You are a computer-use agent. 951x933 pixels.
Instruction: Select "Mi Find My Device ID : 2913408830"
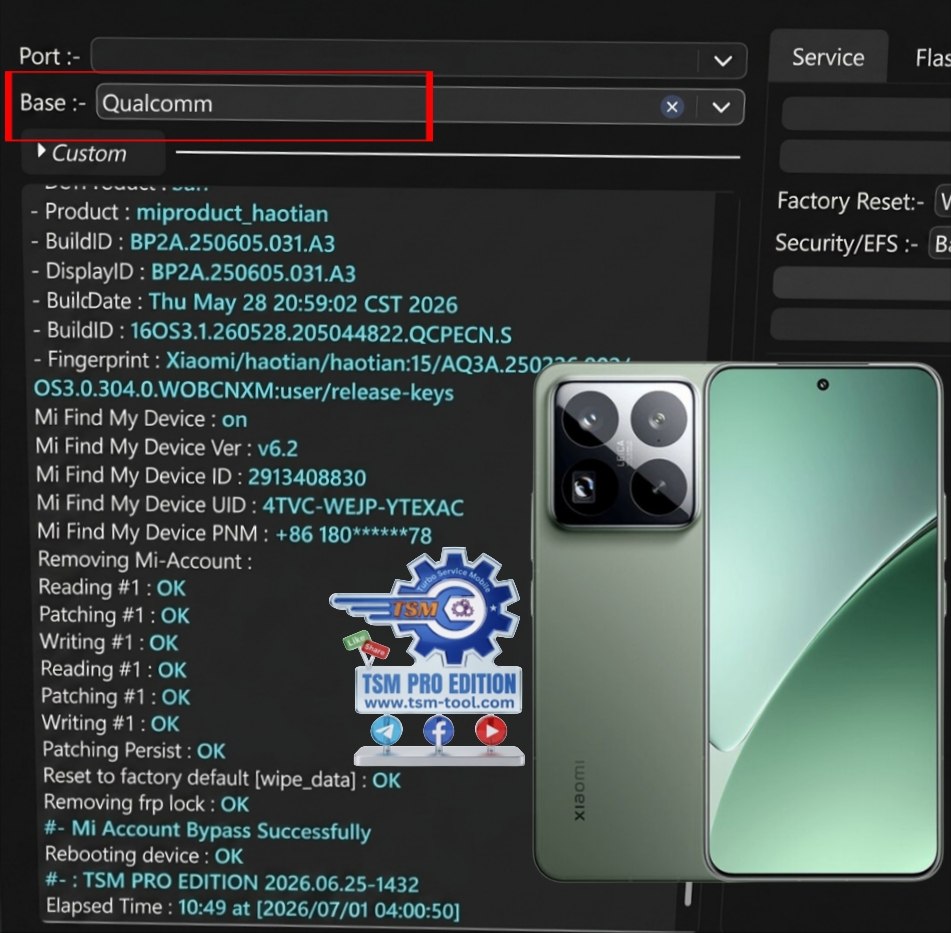point(201,476)
